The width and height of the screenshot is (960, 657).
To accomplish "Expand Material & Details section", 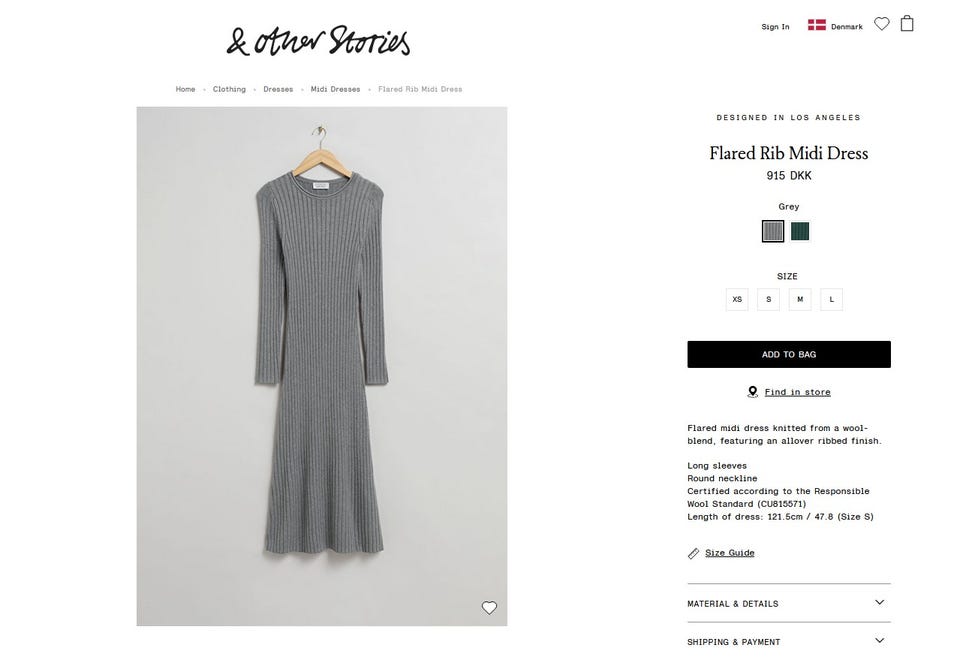I will click(788, 603).
